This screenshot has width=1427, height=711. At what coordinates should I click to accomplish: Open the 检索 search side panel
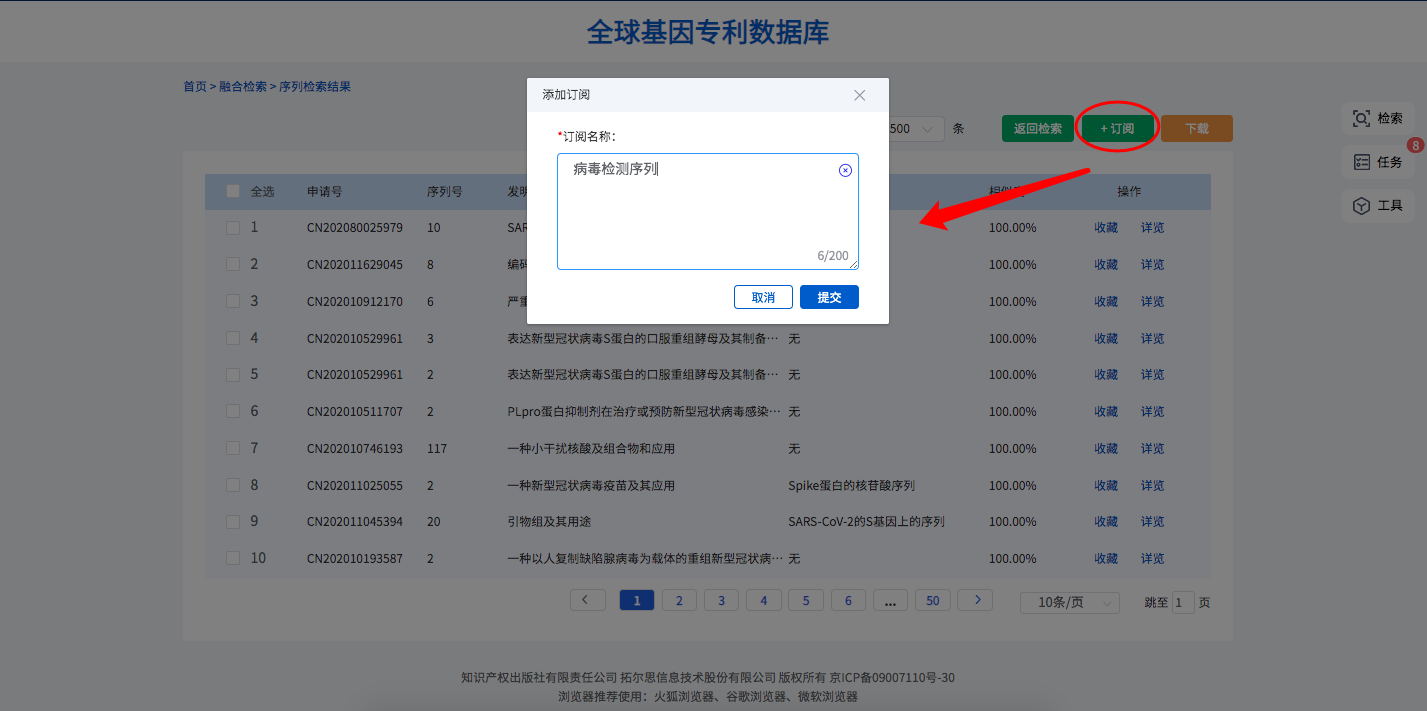(1378, 118)
